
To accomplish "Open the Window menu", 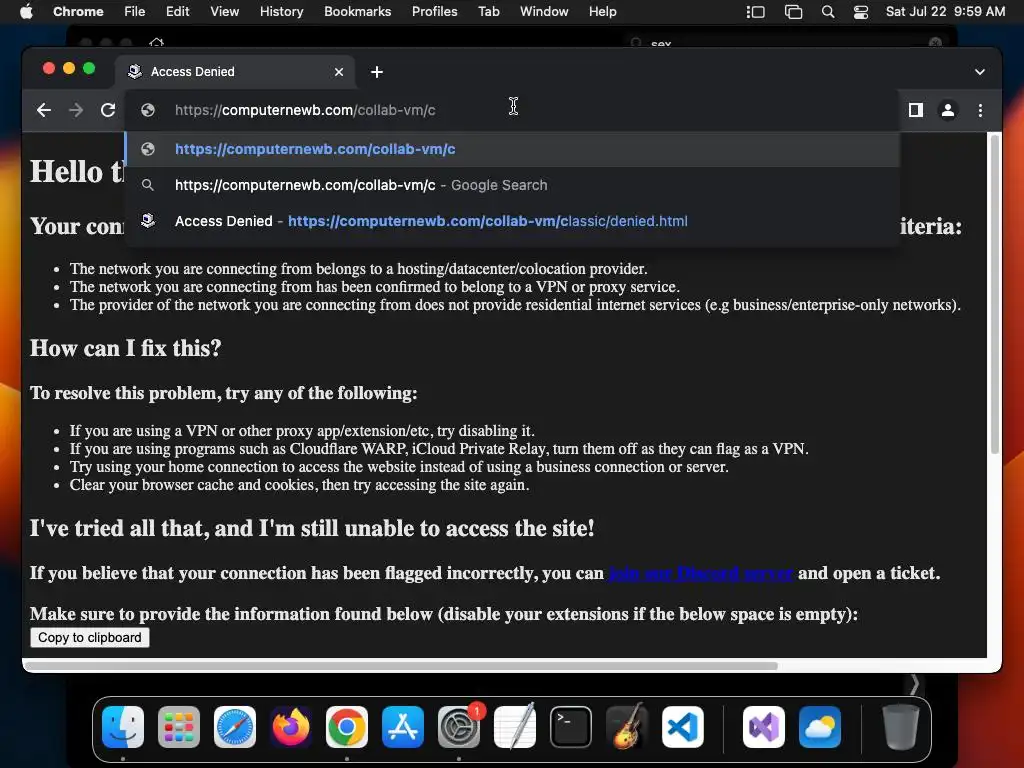I will [x=544, y=12].
